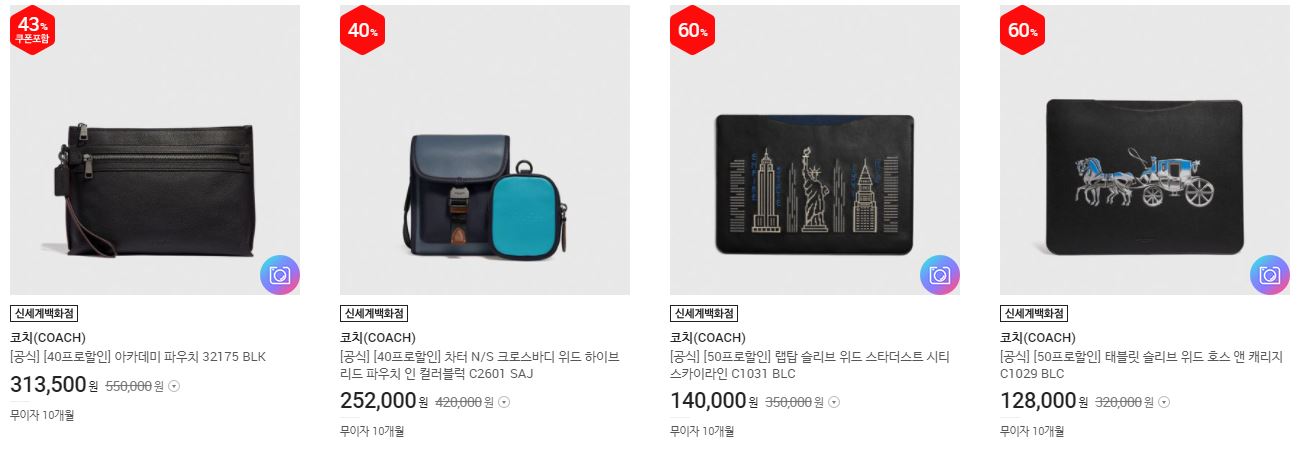Image resolution: width=1298 pixels, height=460 pixels.
Task: Expand price details next to 320,000원
Action: tap(1164, 402)
